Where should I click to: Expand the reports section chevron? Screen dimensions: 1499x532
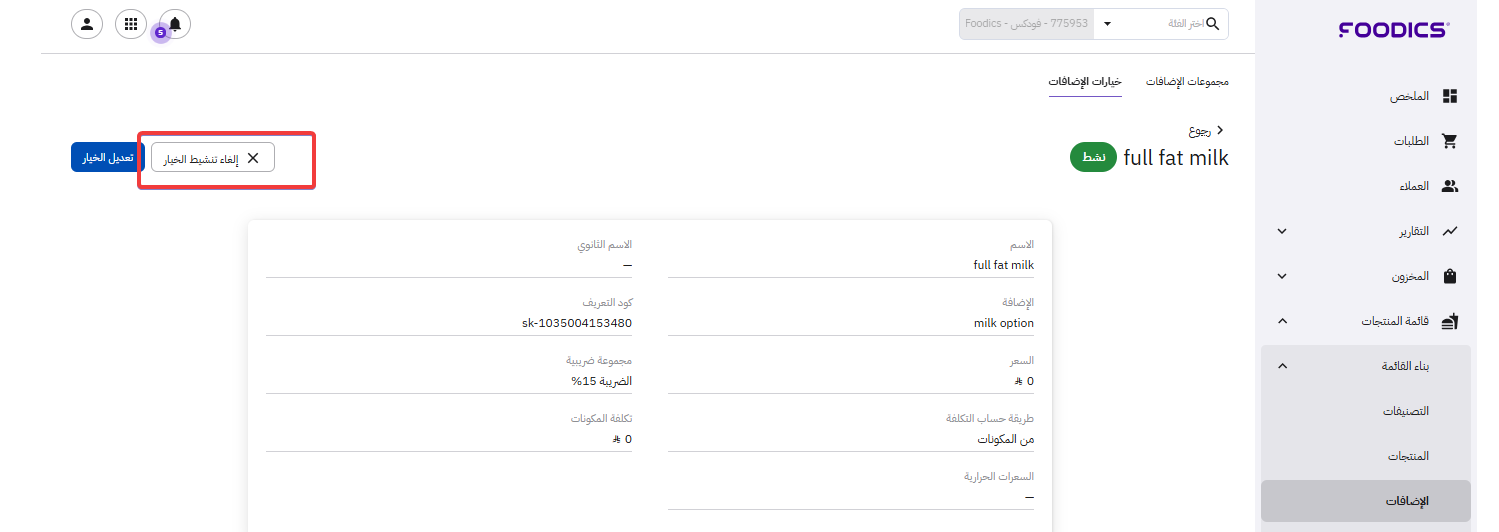1282,231
